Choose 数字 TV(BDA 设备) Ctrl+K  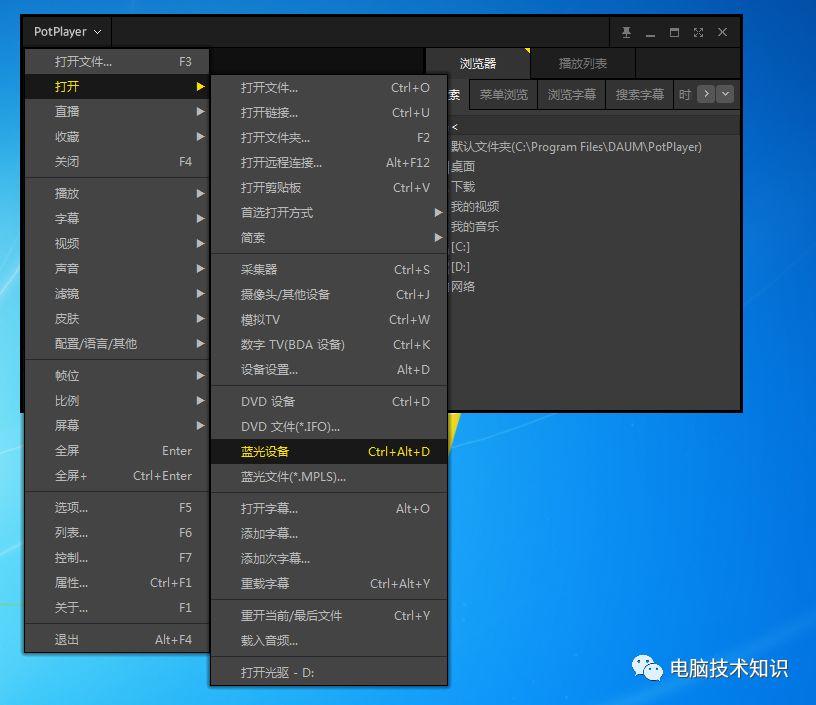329,344
